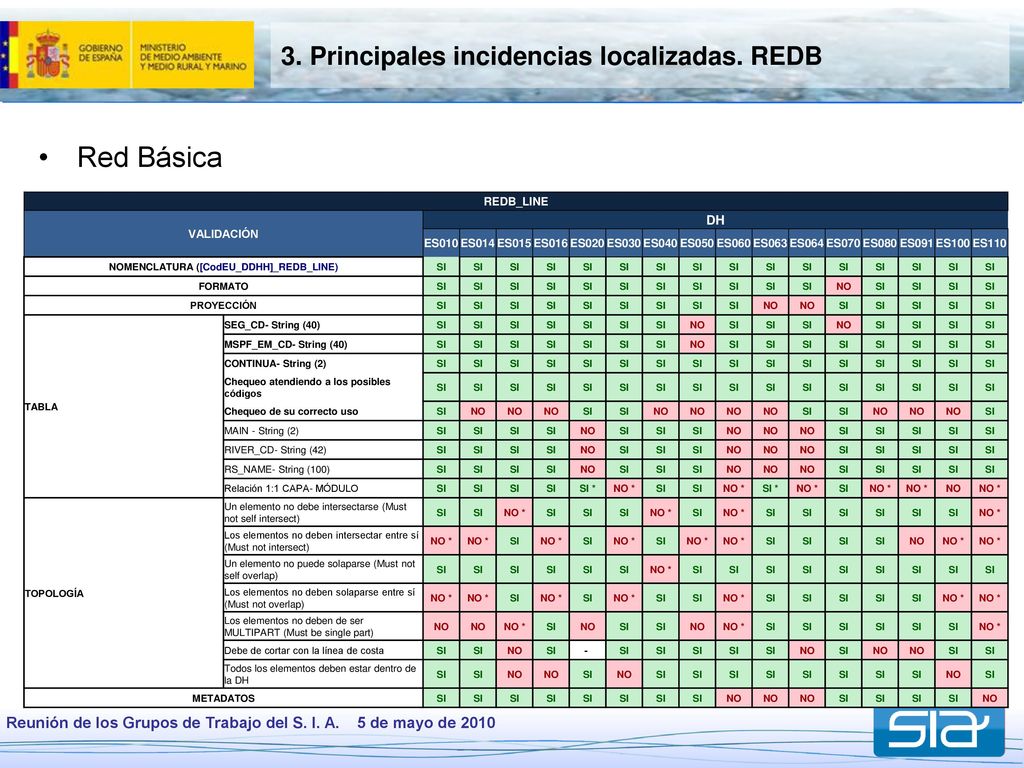Image resolution: width=1024 pixels, height=768 pixels.
Task: Click the 'NOMENCLATURA ([CodEU_DDHH]_REDB_LINE)' row label
Action: click(x=223, y=266)
